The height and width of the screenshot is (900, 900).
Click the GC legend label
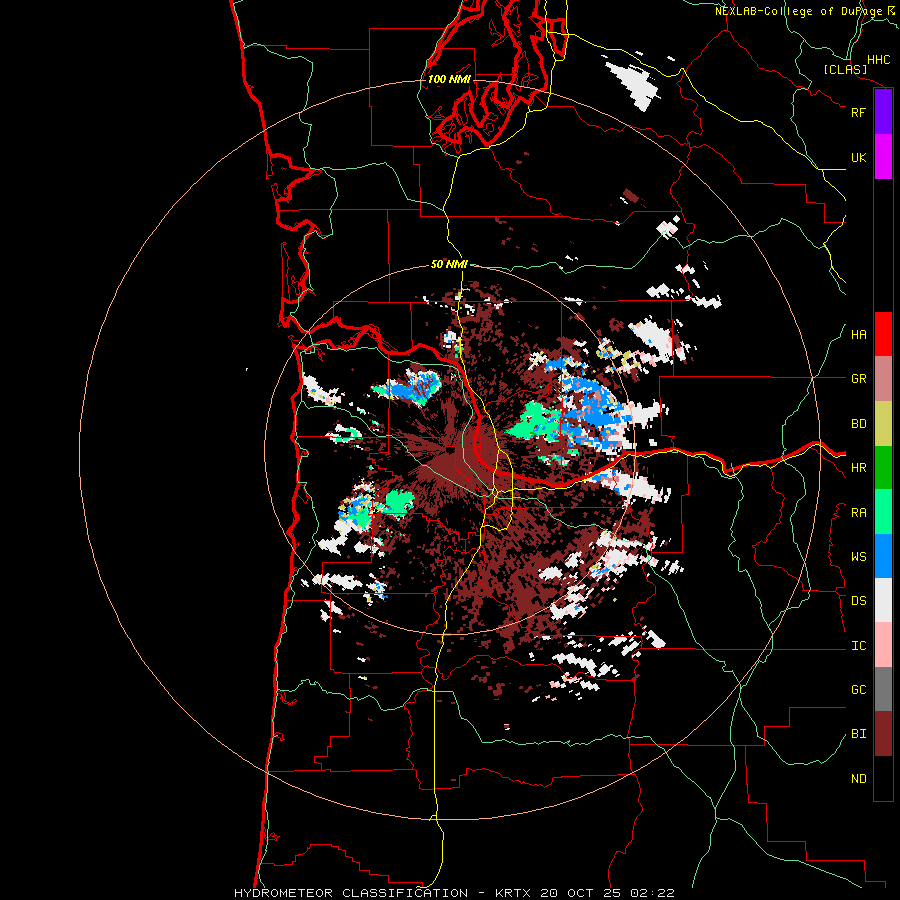(x=858, y=690)
